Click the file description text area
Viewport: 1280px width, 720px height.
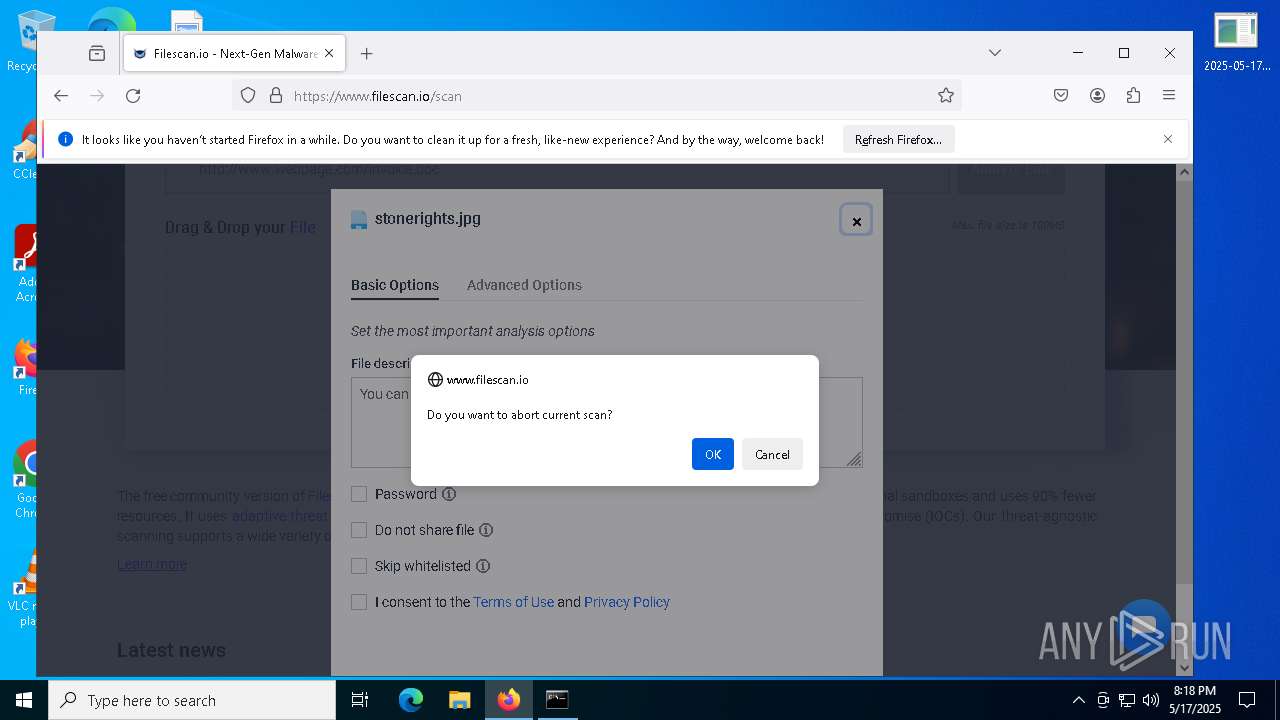(606, 422)
